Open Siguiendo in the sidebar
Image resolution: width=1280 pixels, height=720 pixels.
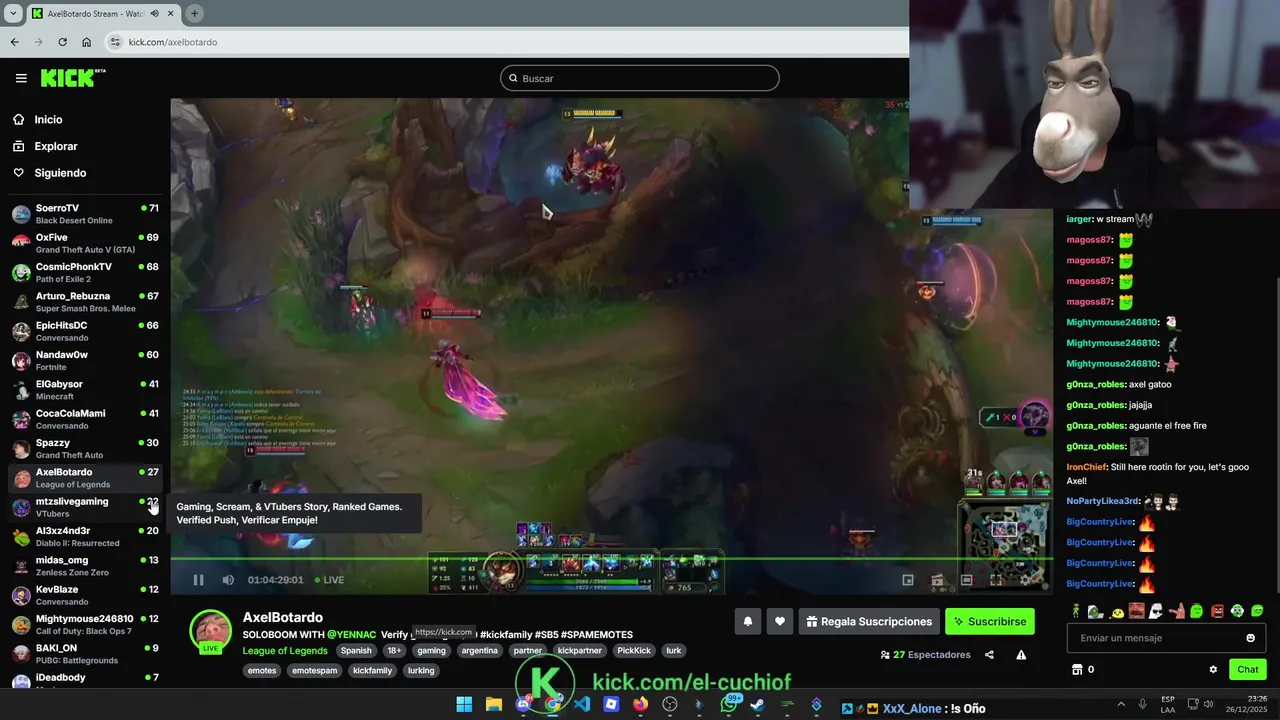[x=60, y=173]
